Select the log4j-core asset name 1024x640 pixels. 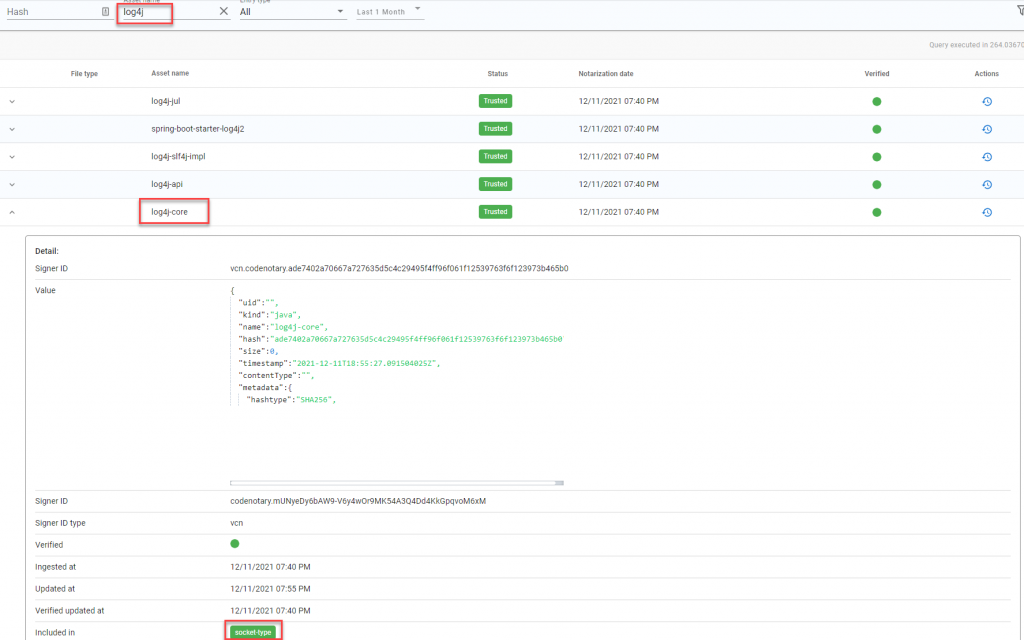(170, 212)
